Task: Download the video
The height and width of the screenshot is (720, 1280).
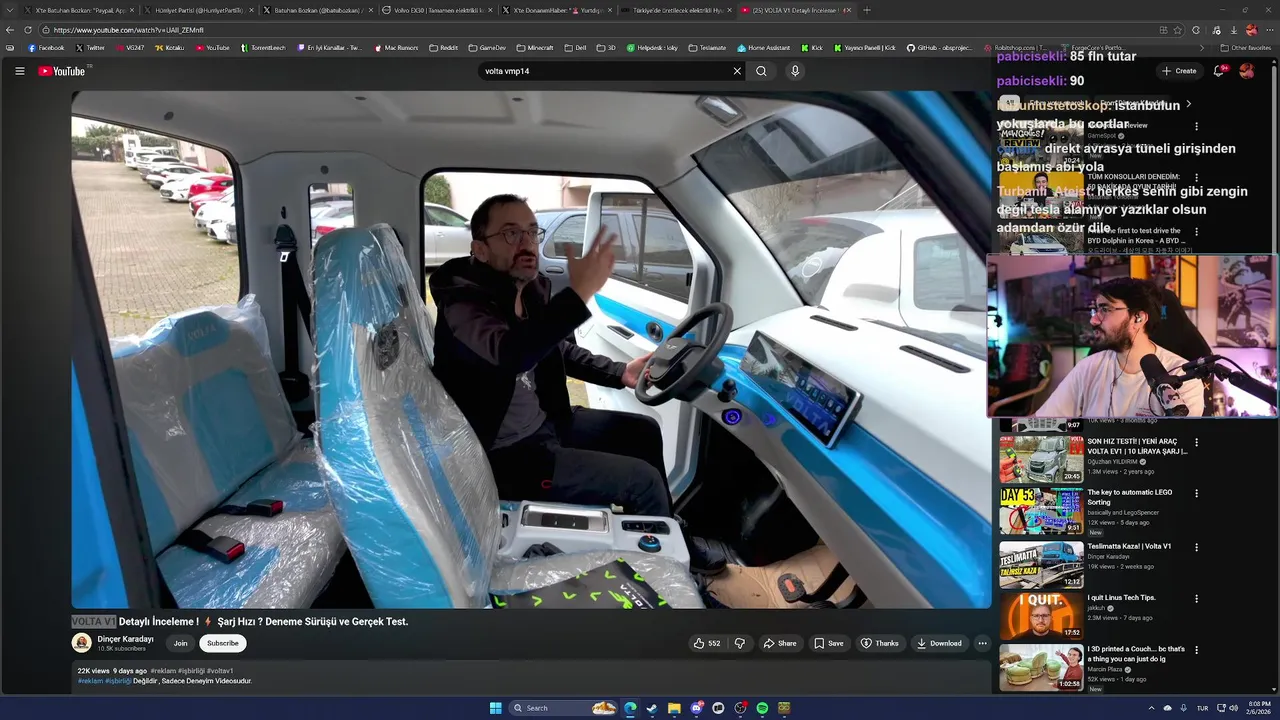Action: [939, 643]
